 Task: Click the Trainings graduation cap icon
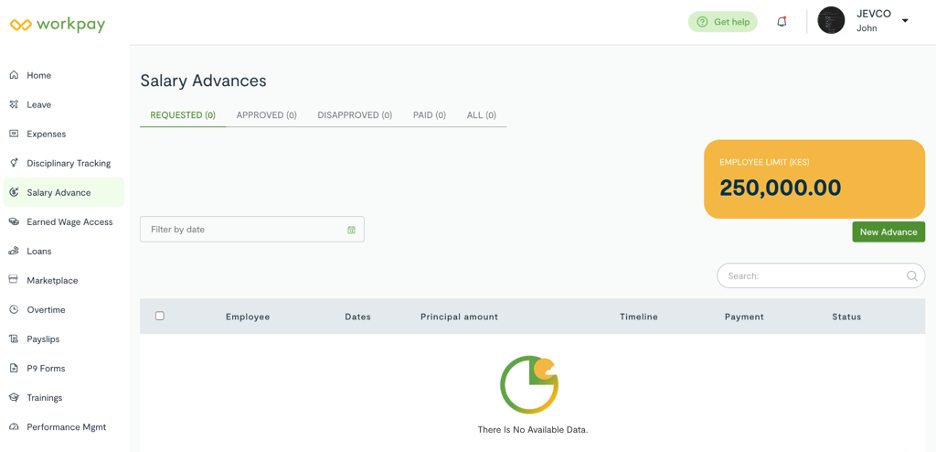tap(14, 397)
